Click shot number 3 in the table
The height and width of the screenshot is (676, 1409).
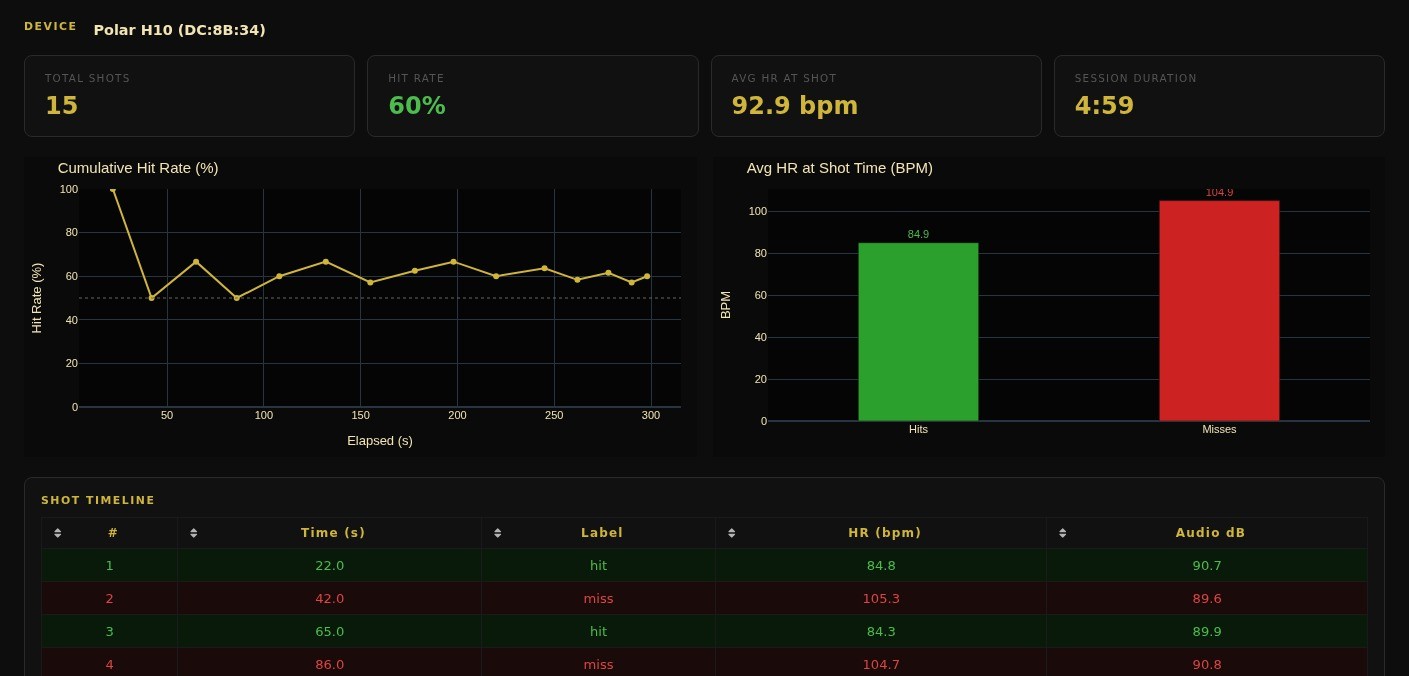click(x=110, y=631)
